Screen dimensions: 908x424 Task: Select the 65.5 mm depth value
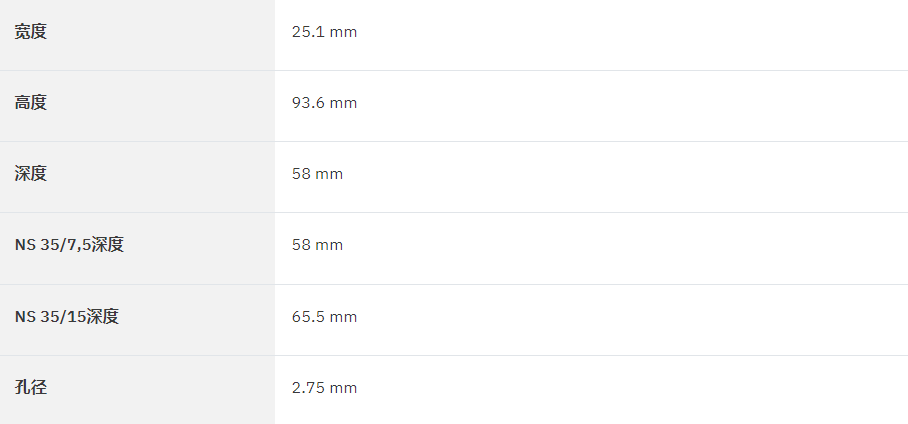(x=324, y=317)
